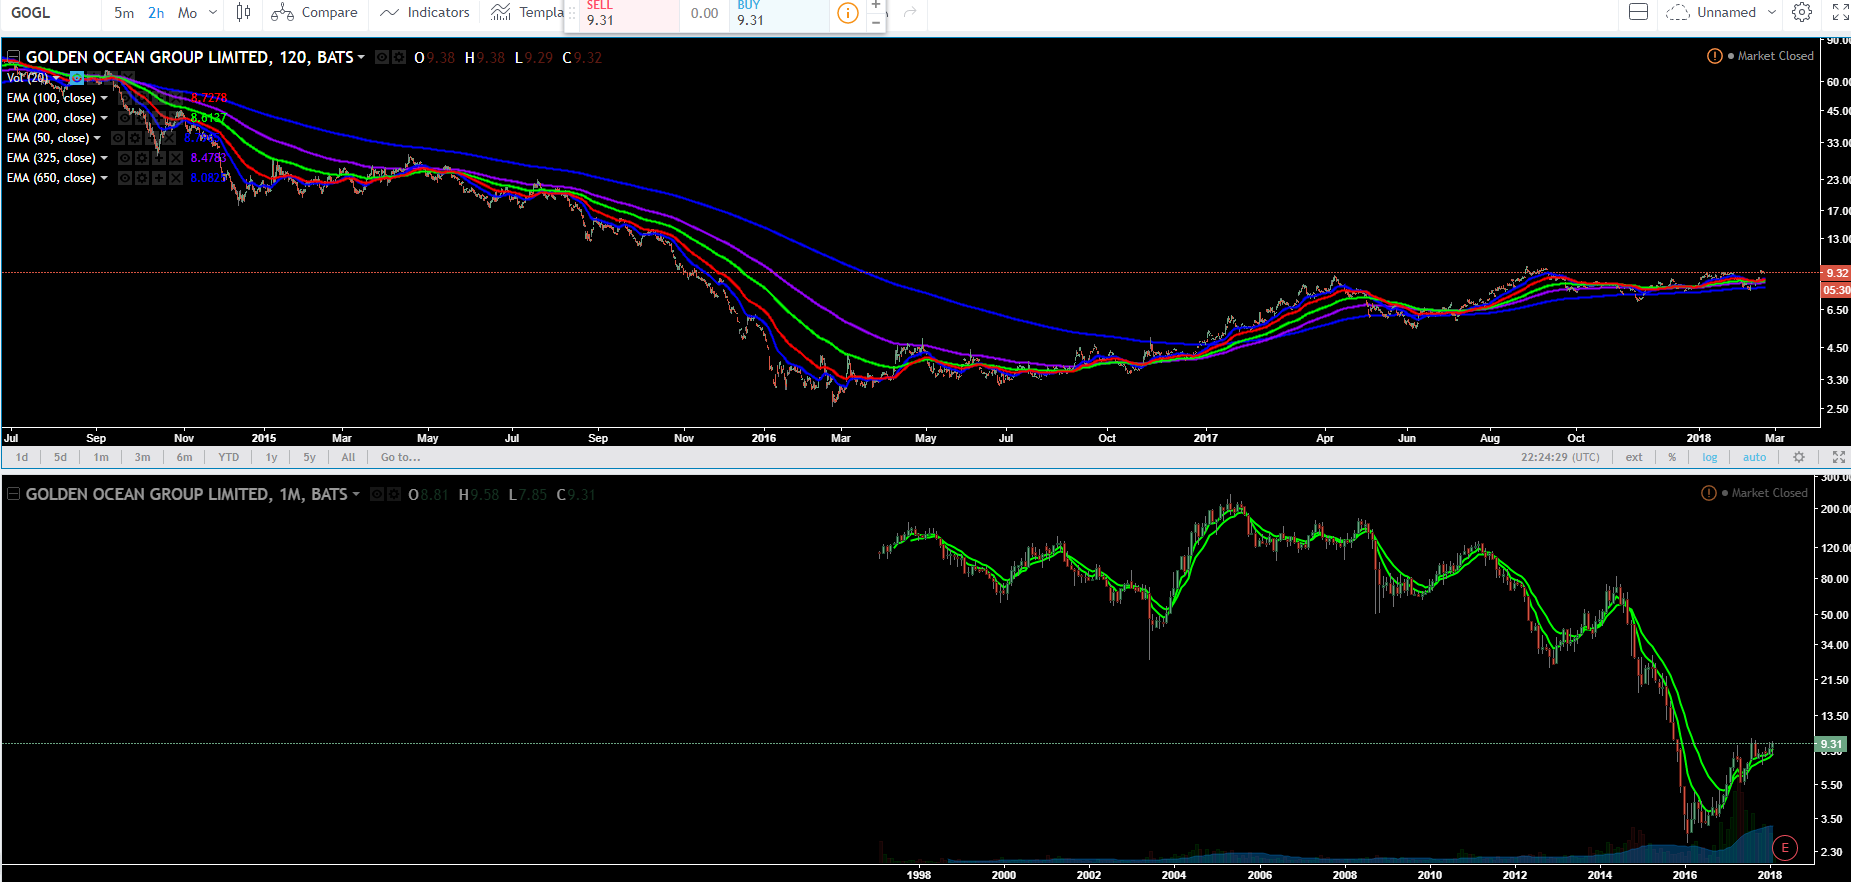Screen dimensions: 1851x882
Task: Toggle extended hours (ext)
Action: [1634, 457]
